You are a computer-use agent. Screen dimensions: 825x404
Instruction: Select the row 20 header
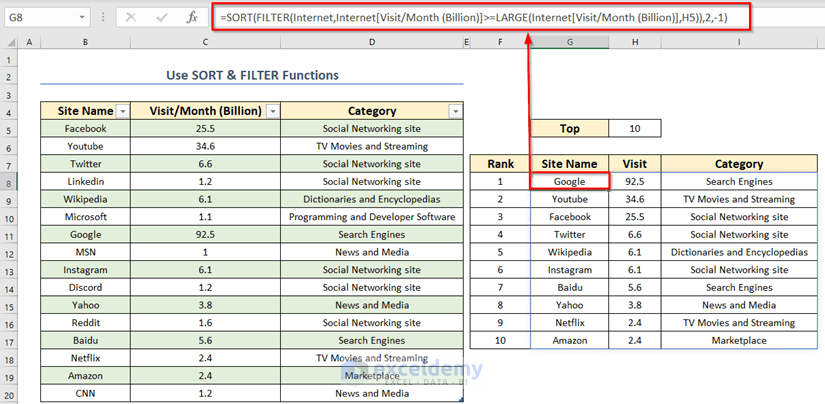(x=9, y=393)
